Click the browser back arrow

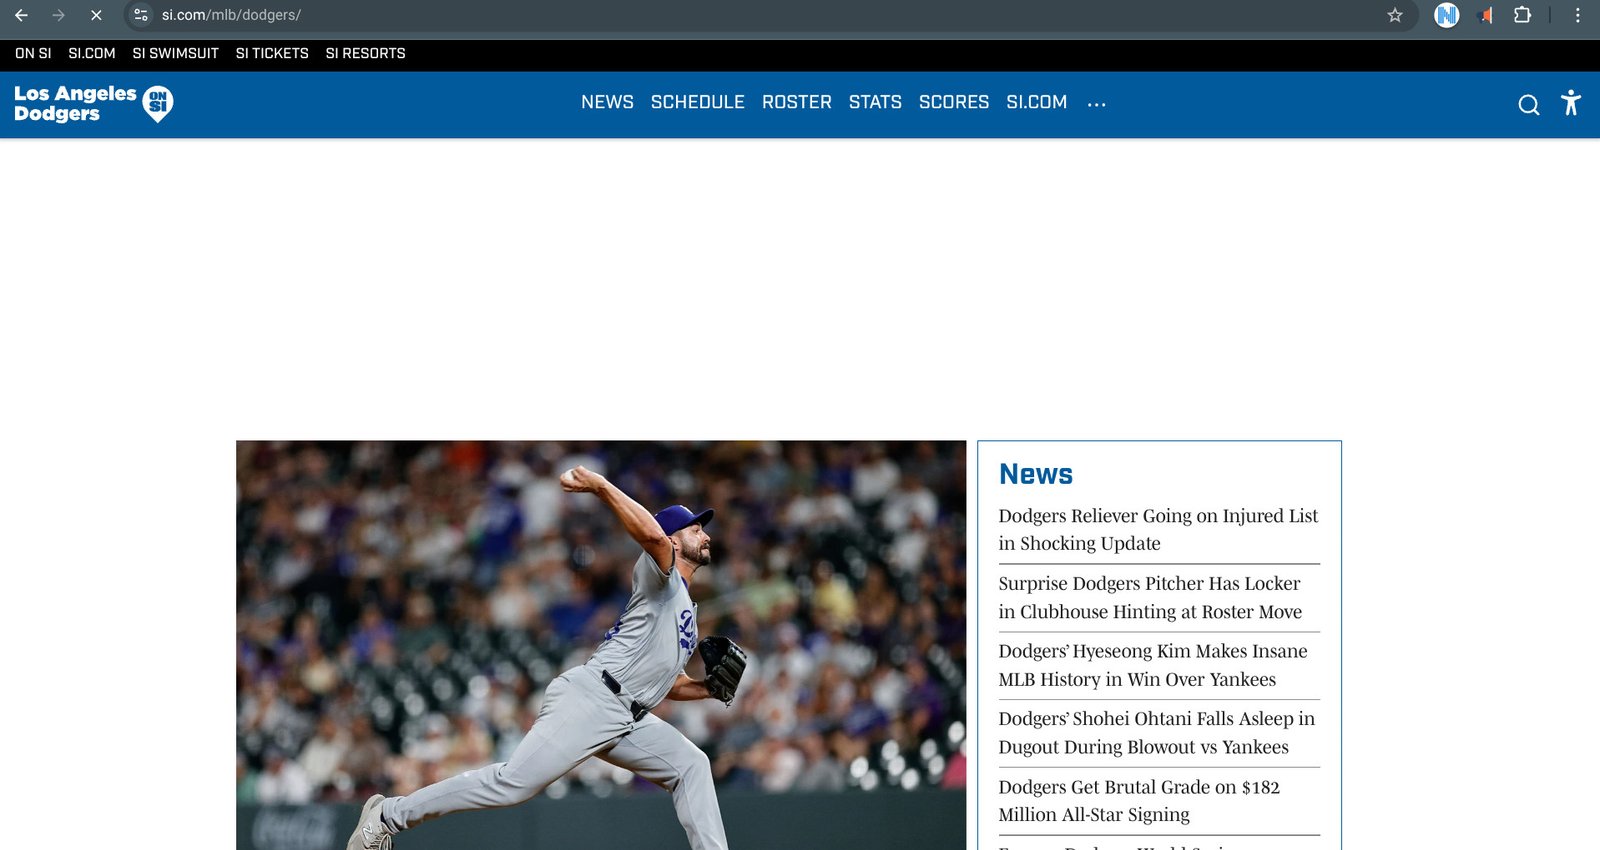[x=21, y=15]
